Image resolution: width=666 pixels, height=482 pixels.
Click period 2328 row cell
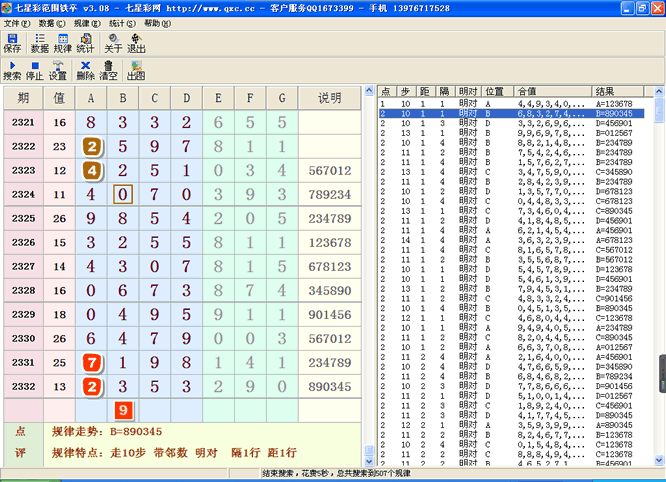point(23,290)
